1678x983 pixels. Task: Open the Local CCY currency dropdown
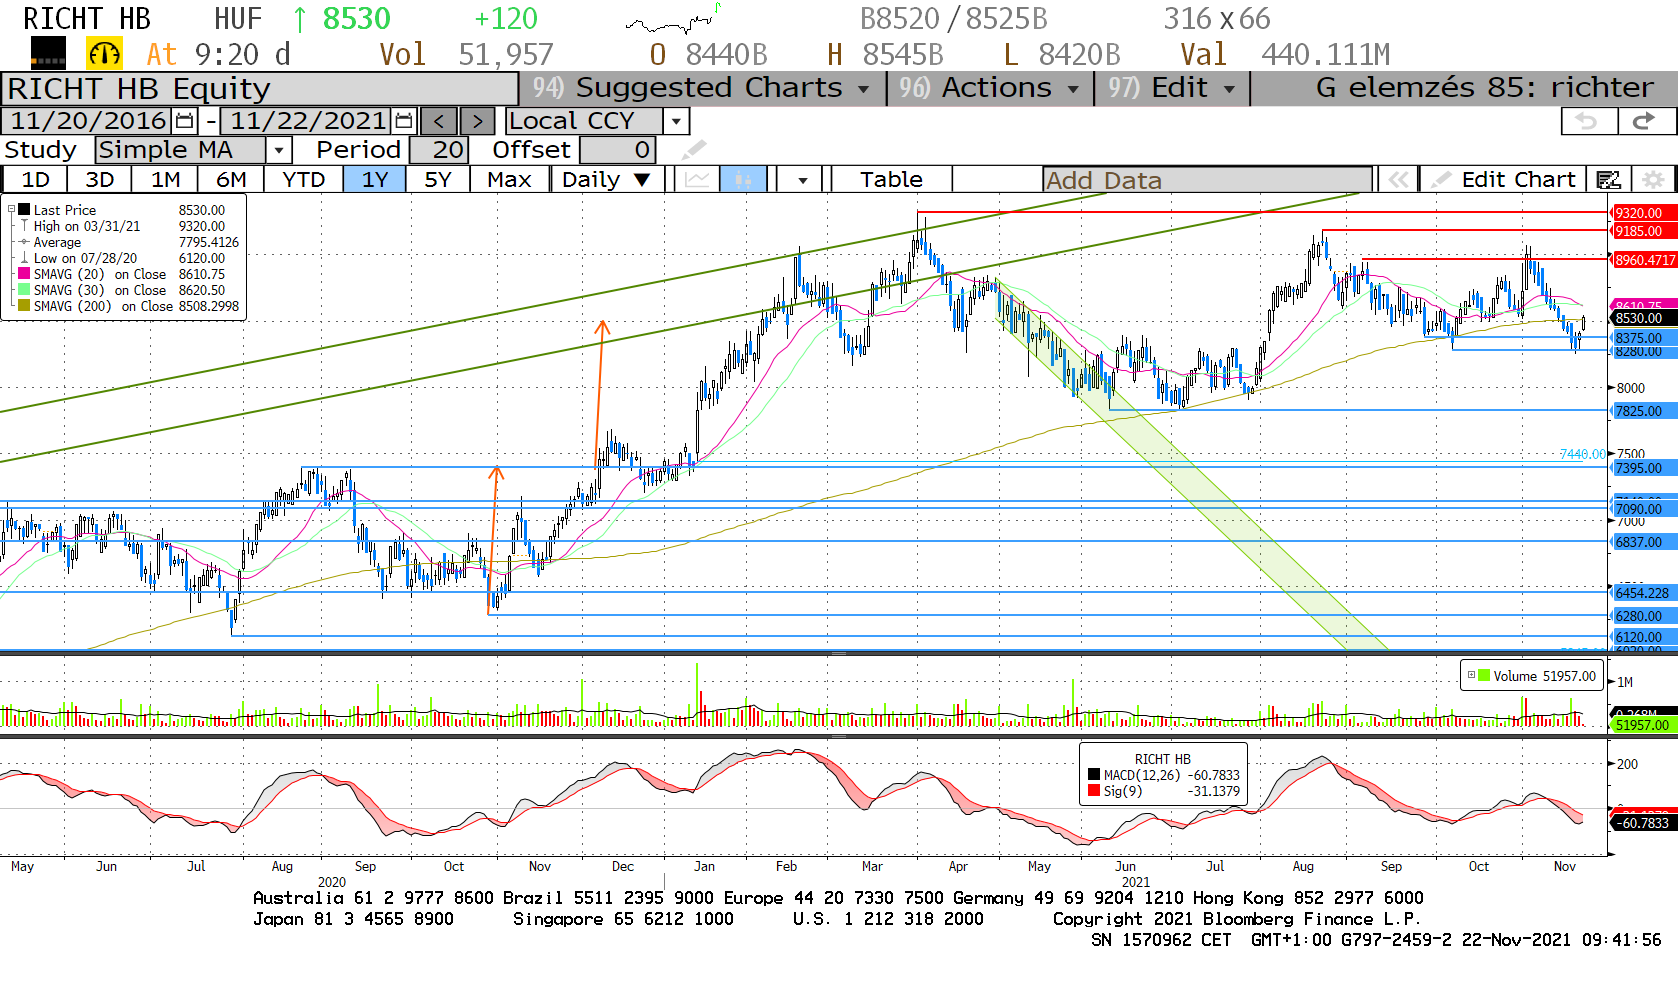point(677,121)
